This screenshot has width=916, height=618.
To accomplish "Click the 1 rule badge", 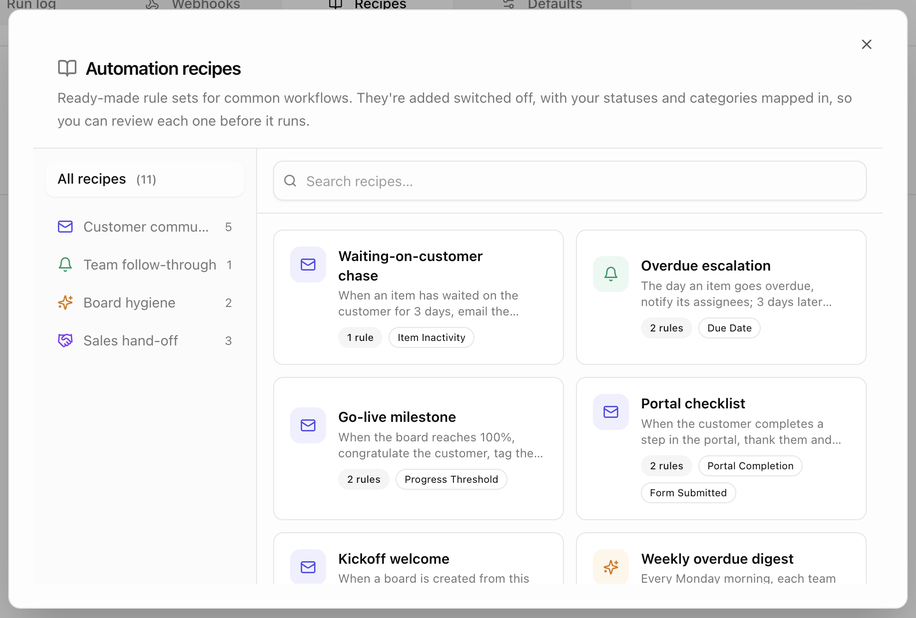I will pyautogui.click(x=360, y=338).
